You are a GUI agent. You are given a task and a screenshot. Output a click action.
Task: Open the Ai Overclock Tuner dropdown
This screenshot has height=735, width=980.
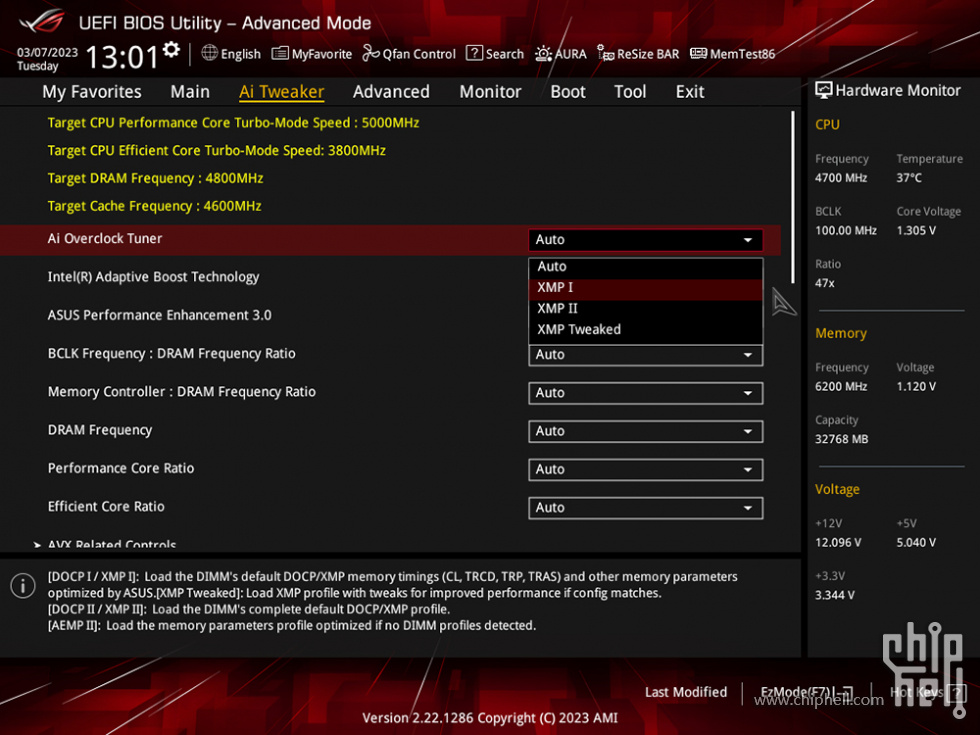[x=645, y=239]
